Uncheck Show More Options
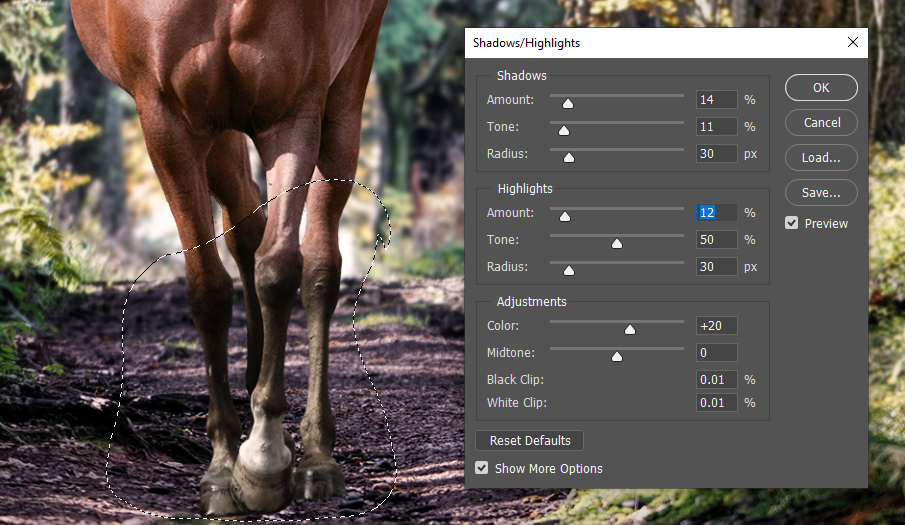This screenshot has height=525, width=905. 481,468
